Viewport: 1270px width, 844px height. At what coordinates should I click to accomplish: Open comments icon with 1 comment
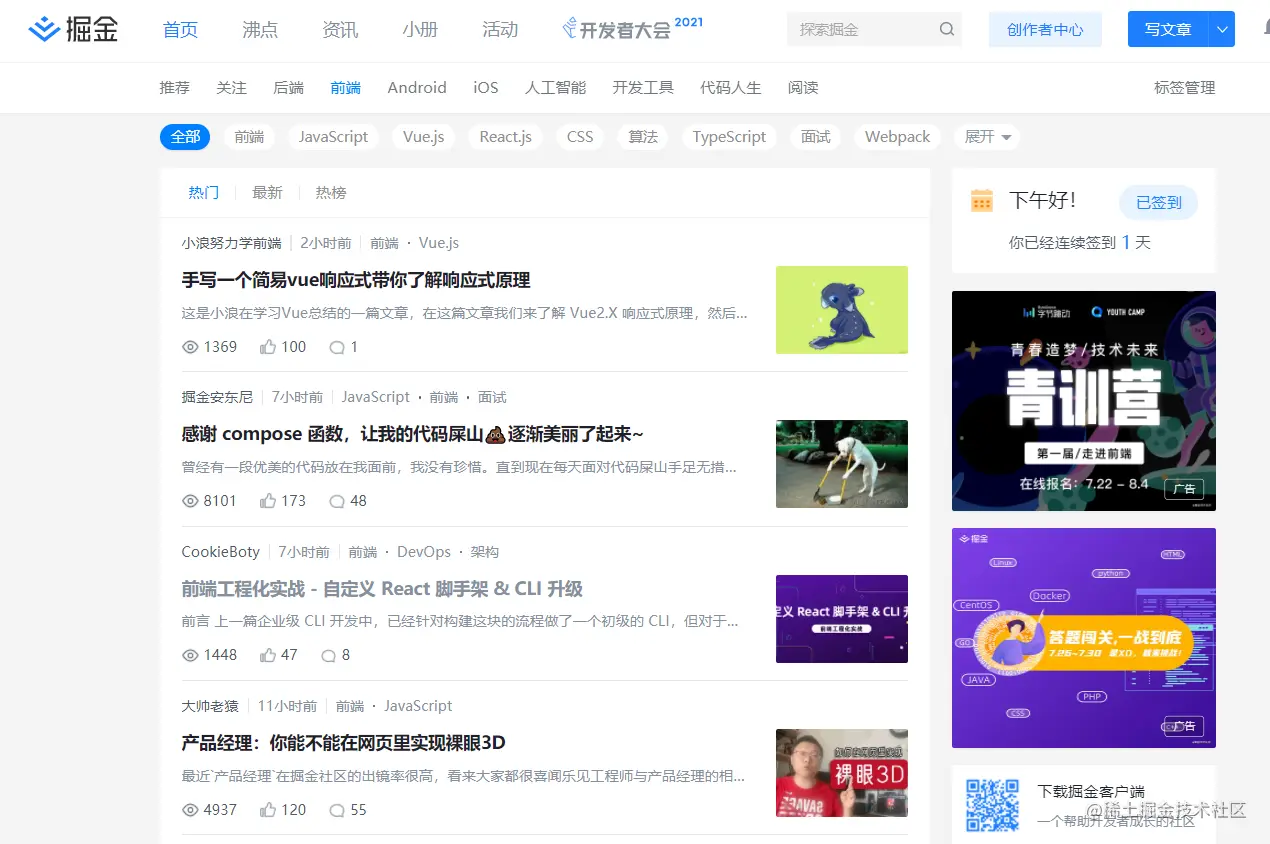[337, 347]
